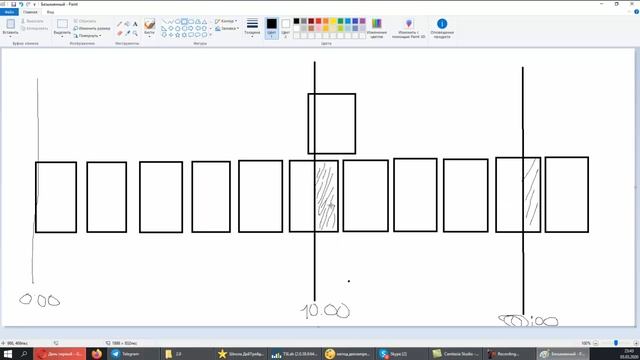Click the Undo arrow in quick access toolbar

[21, 4]
